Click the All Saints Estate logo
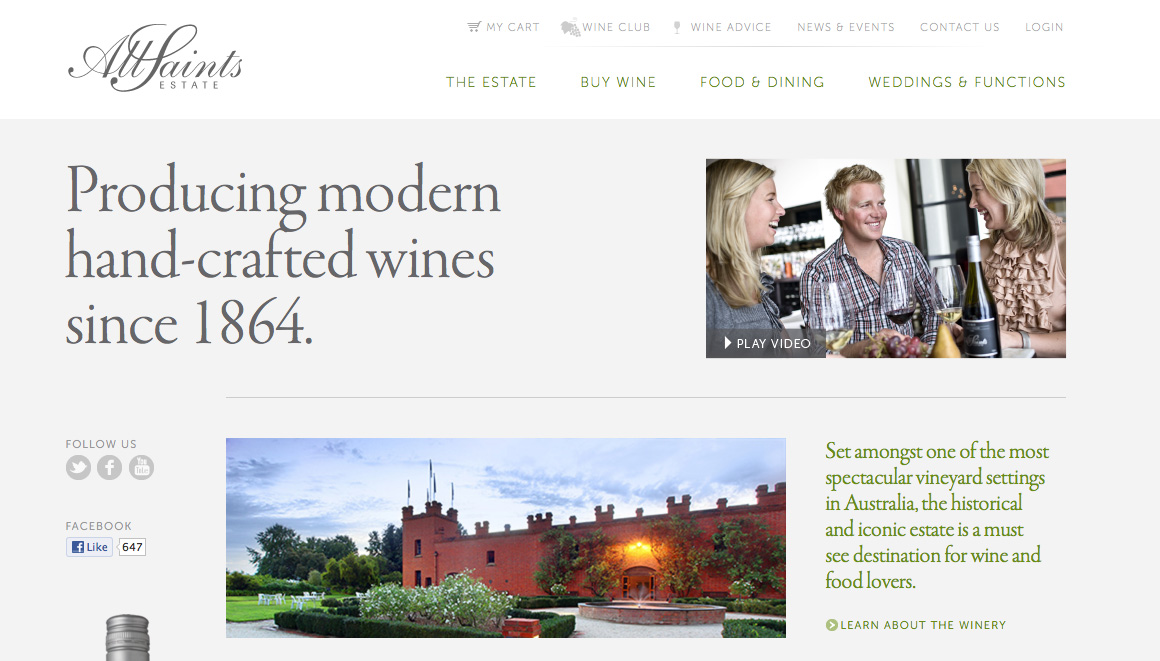The image size is (1160, 661). click(155, 58)
